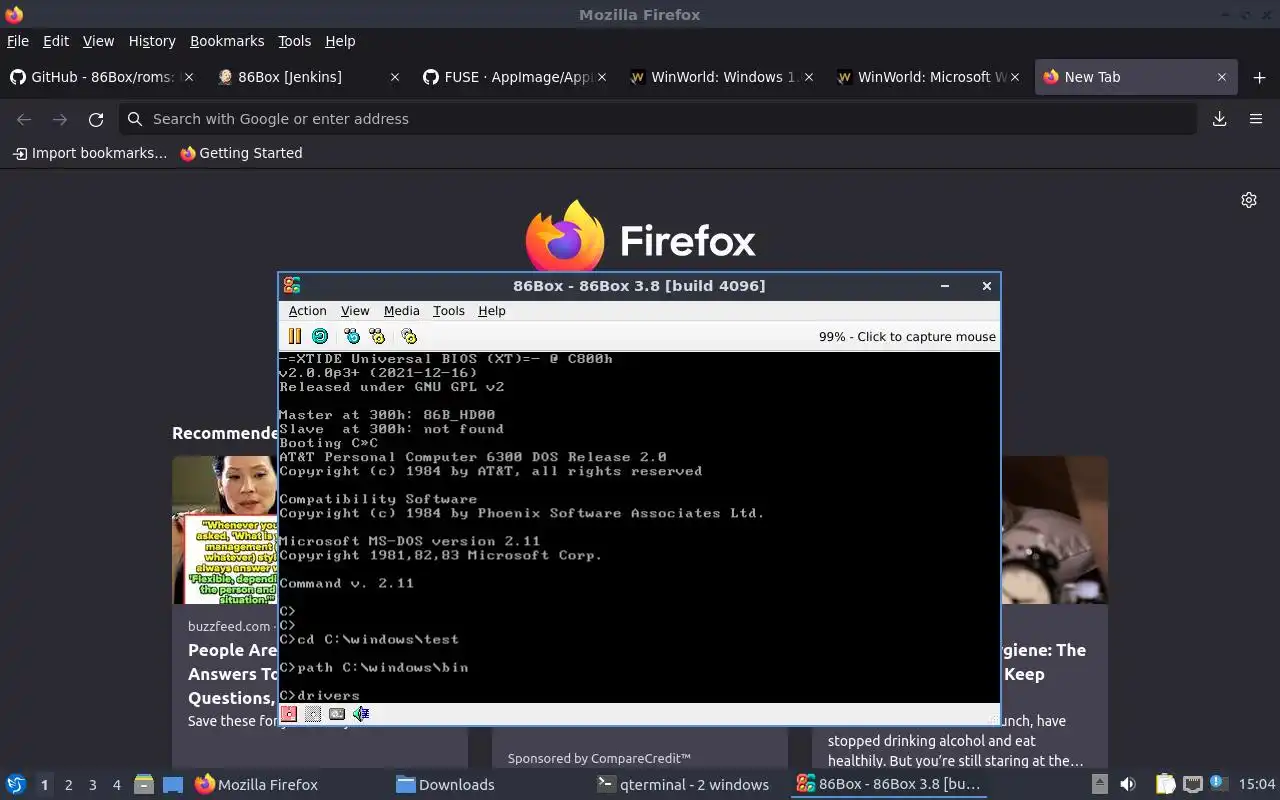Switch to workspace 3 in taskbar
The height and width of the screenshot is (800, 1280).
tap(93, 785)
